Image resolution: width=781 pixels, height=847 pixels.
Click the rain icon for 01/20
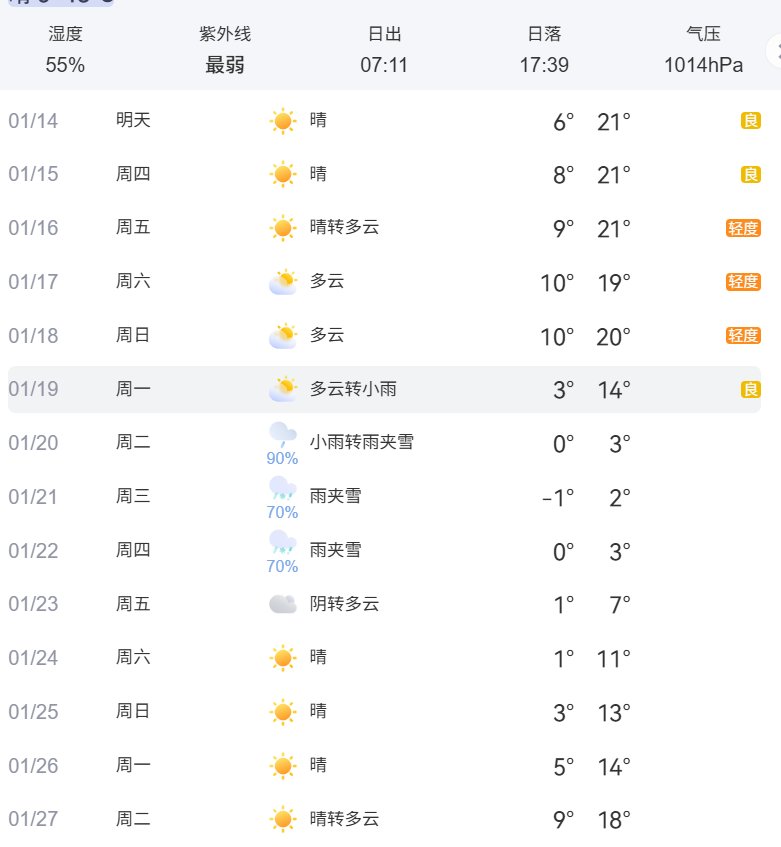(x=283, y=434)
